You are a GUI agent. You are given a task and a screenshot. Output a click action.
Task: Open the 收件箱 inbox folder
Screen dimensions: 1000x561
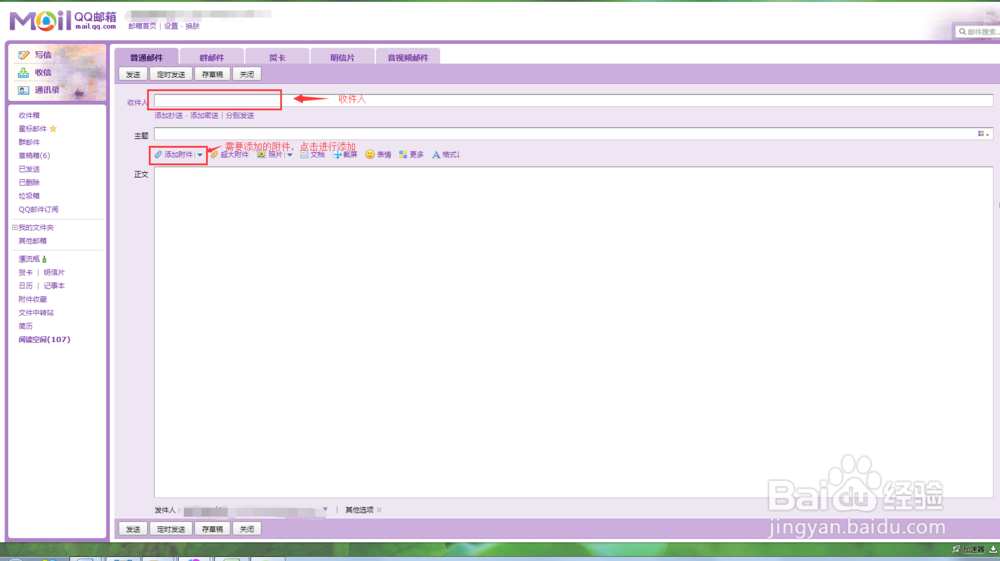29,115
